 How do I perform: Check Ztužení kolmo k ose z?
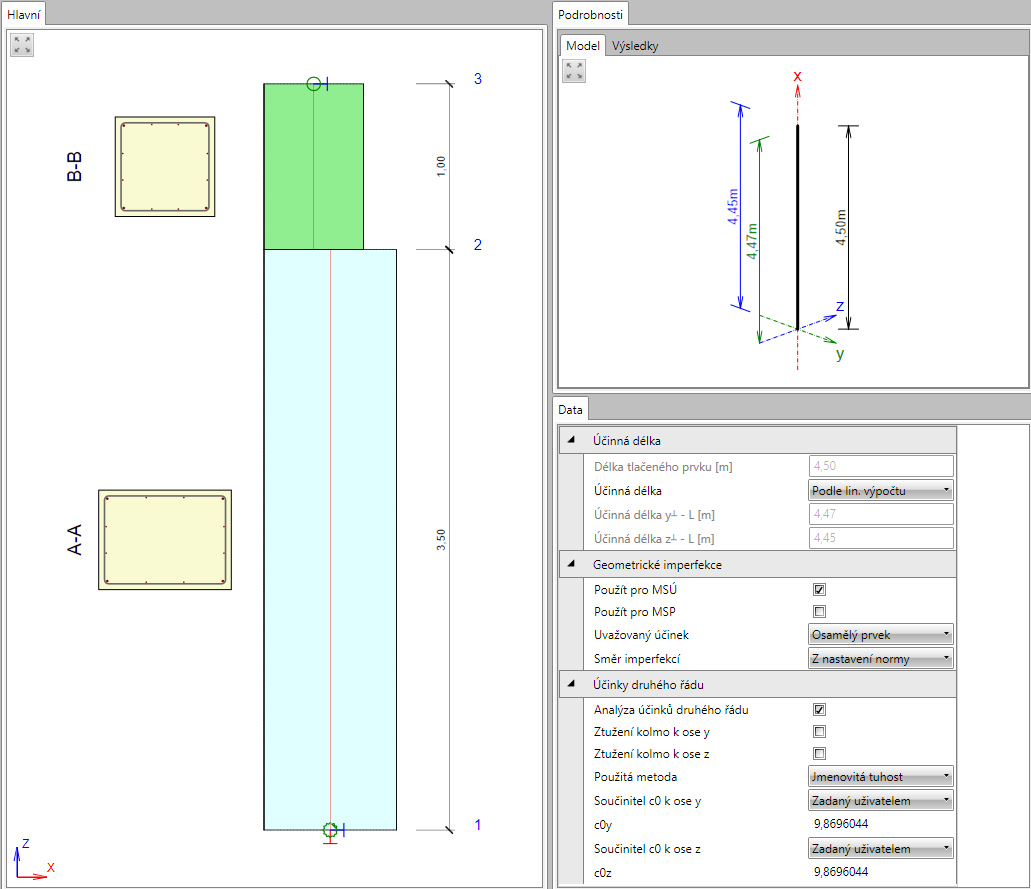click(x=819, y=754)
